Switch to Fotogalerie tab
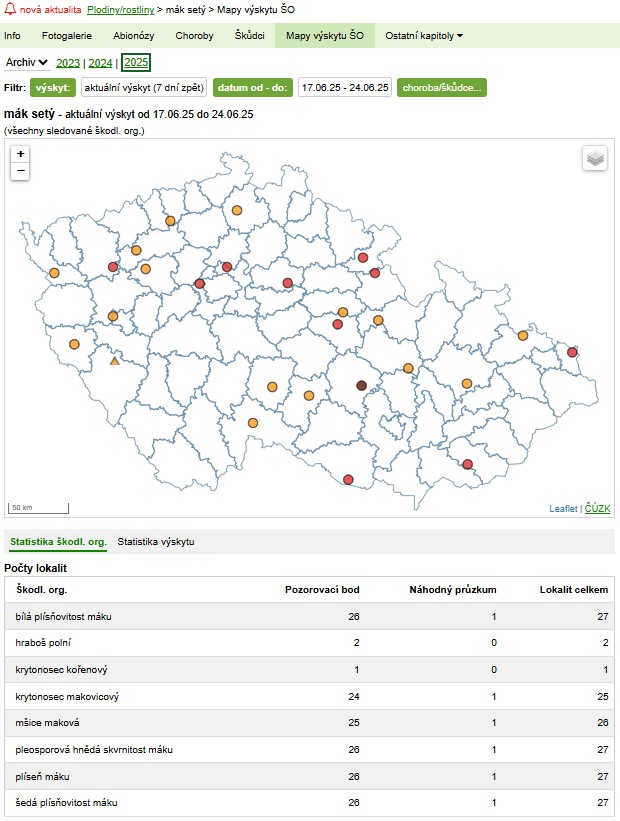This screenshot has height=821, width=620. 67,36
